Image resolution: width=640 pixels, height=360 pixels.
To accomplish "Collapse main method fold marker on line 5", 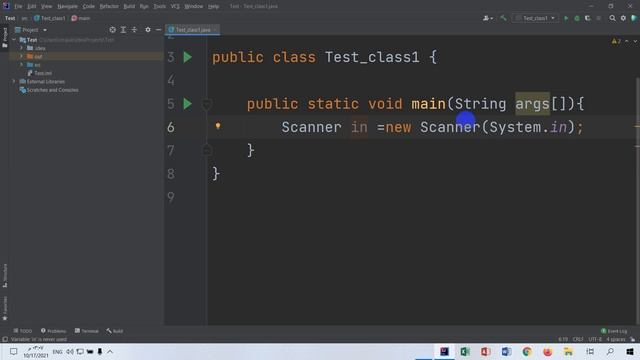I will tap(207, 104).
